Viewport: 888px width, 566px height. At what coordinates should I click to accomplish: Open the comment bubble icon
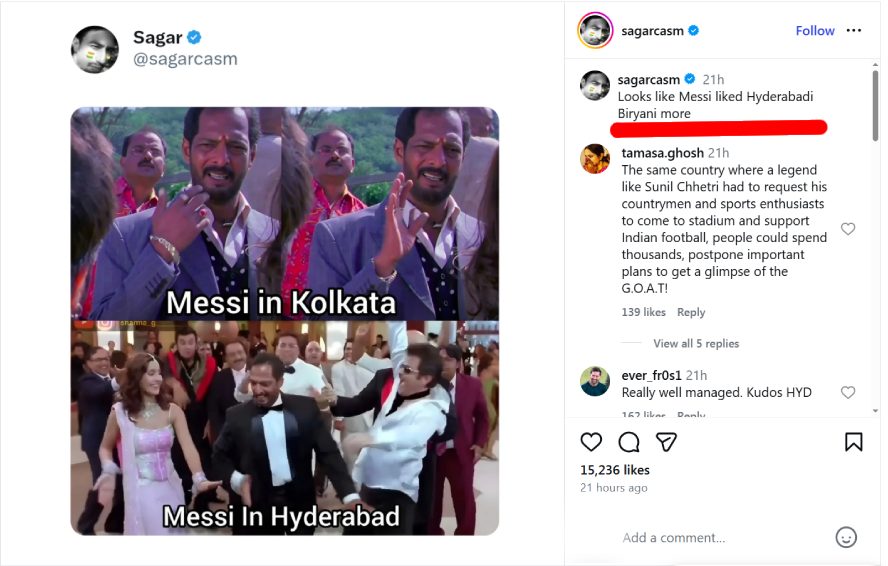point(629,442)
